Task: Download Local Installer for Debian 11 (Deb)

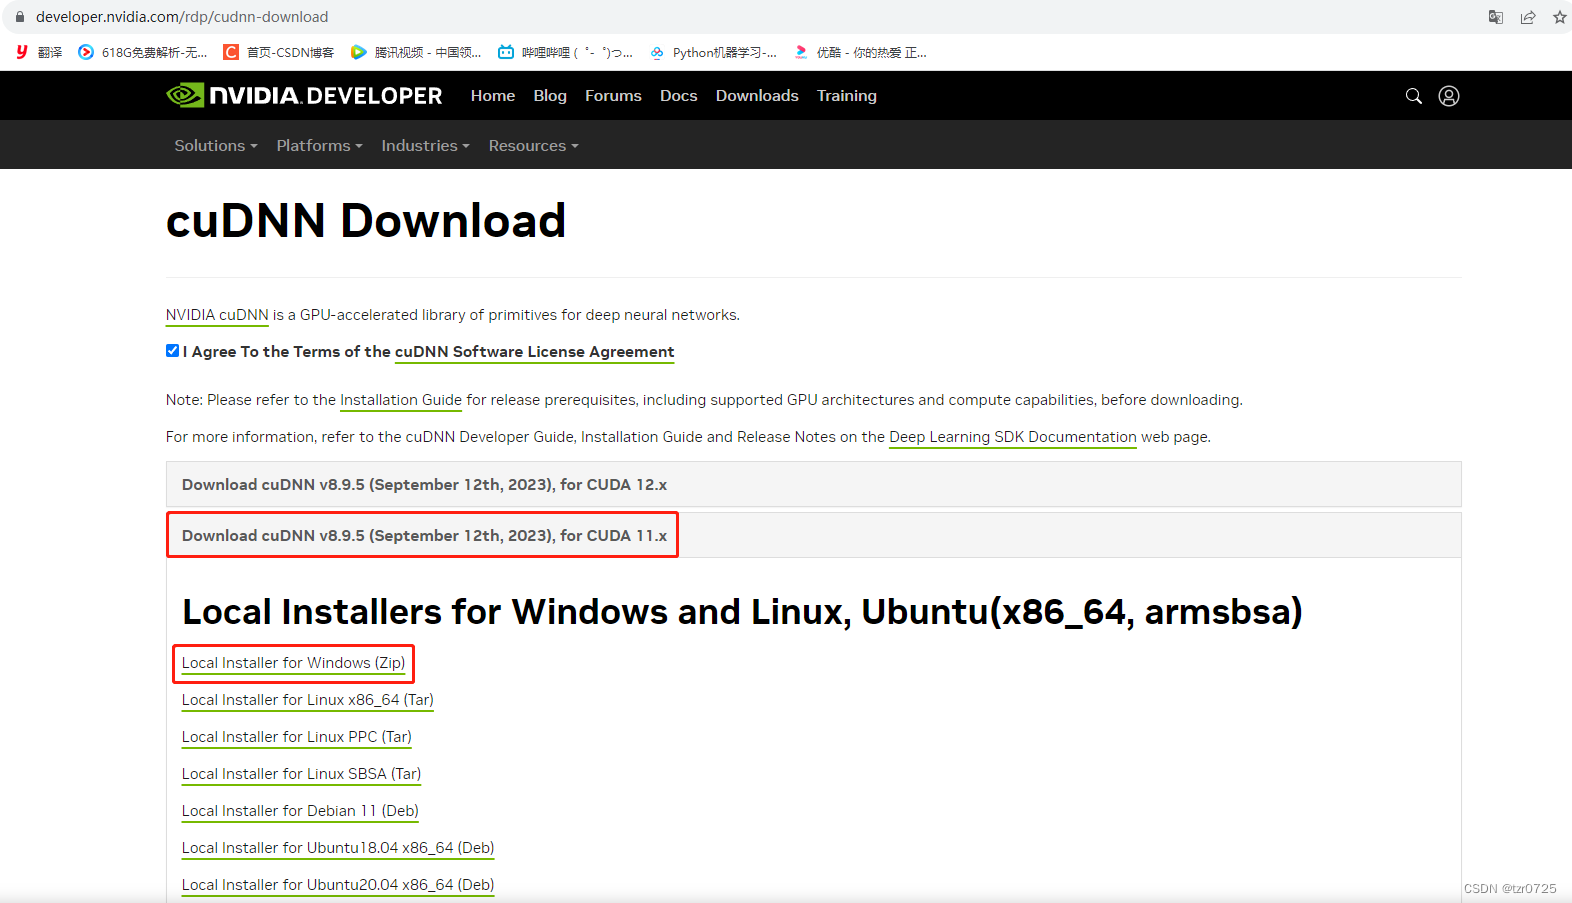Action: 300,811
